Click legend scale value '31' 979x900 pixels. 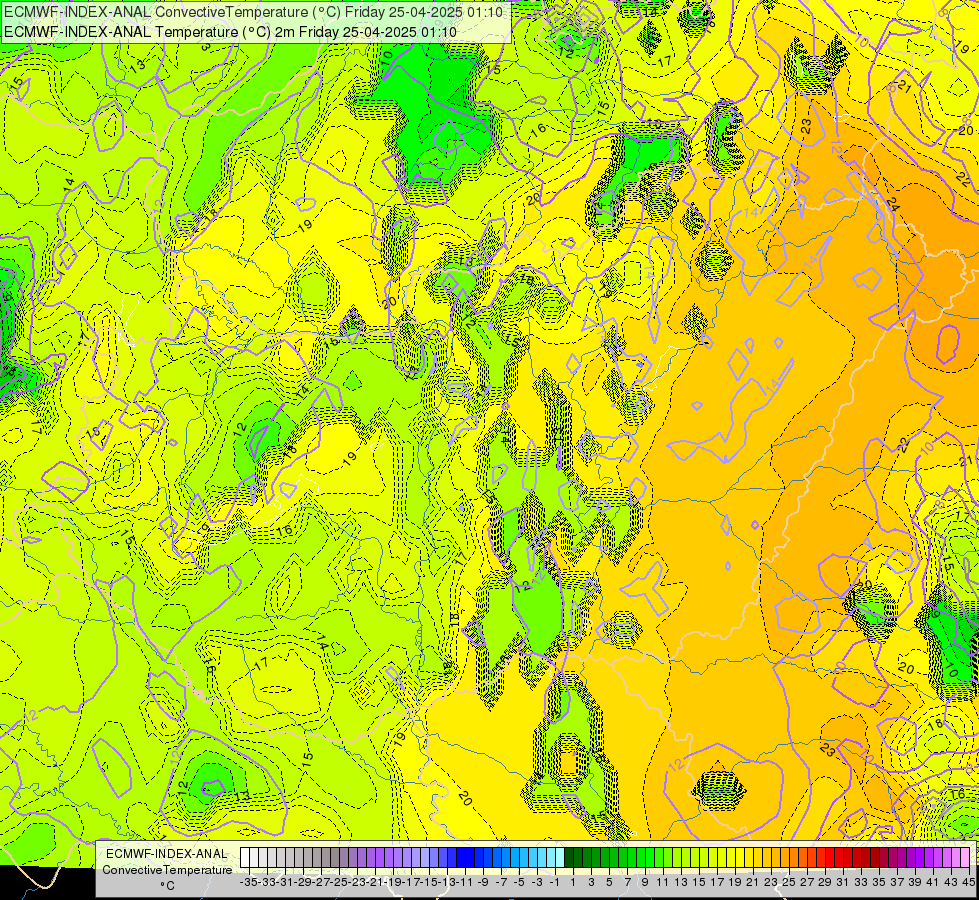tap(844, 882)
